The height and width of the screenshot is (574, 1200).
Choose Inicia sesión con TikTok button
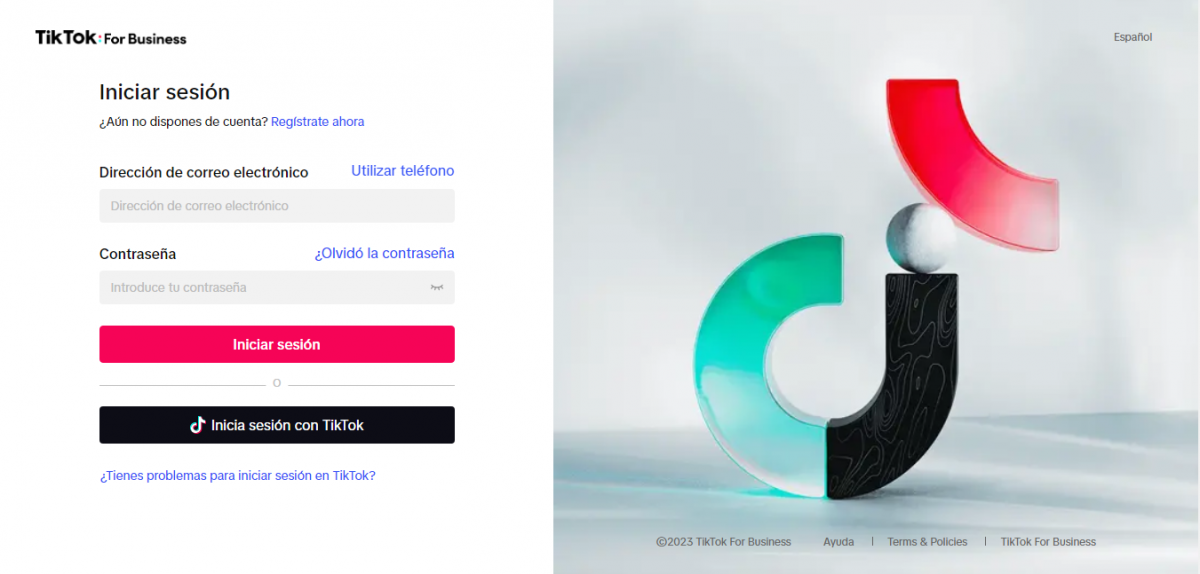tap(277, 425)
